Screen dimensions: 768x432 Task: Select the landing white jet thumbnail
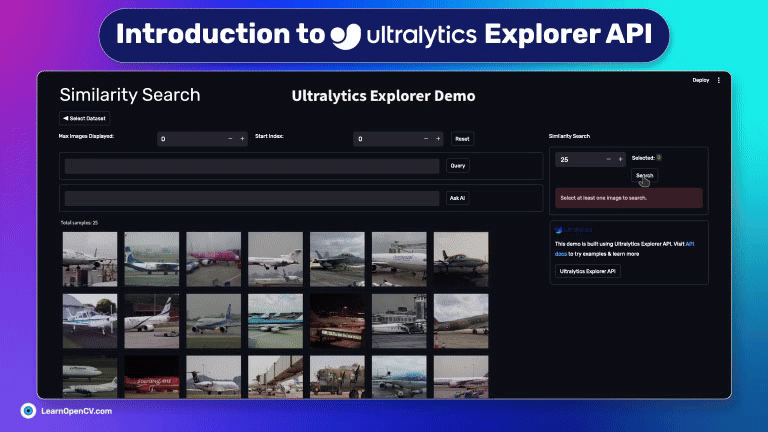coord(275,259)
